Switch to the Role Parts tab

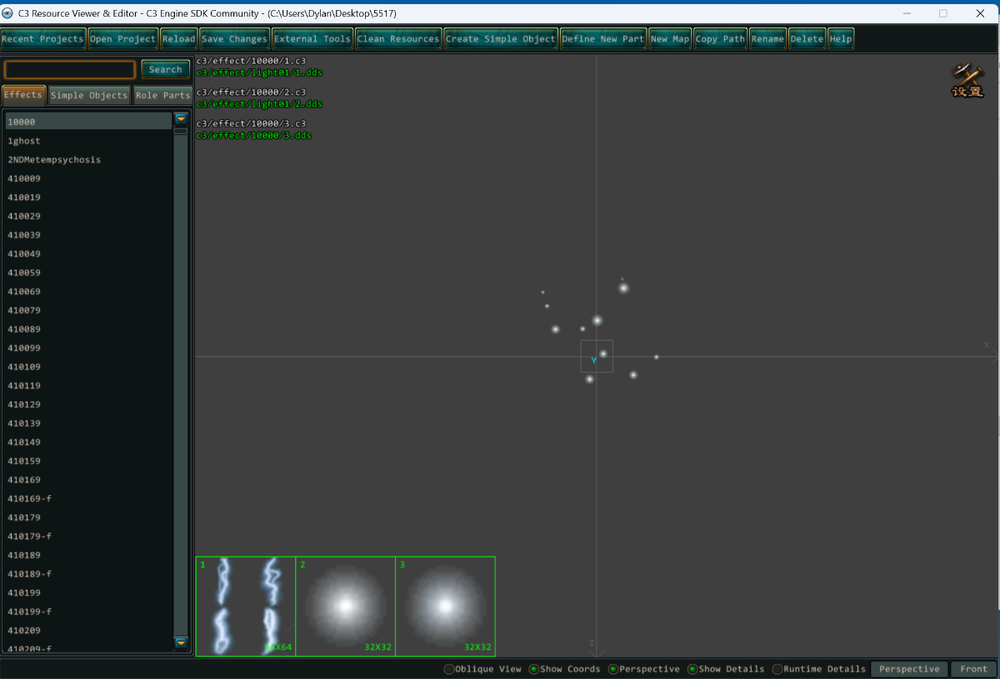162,95
